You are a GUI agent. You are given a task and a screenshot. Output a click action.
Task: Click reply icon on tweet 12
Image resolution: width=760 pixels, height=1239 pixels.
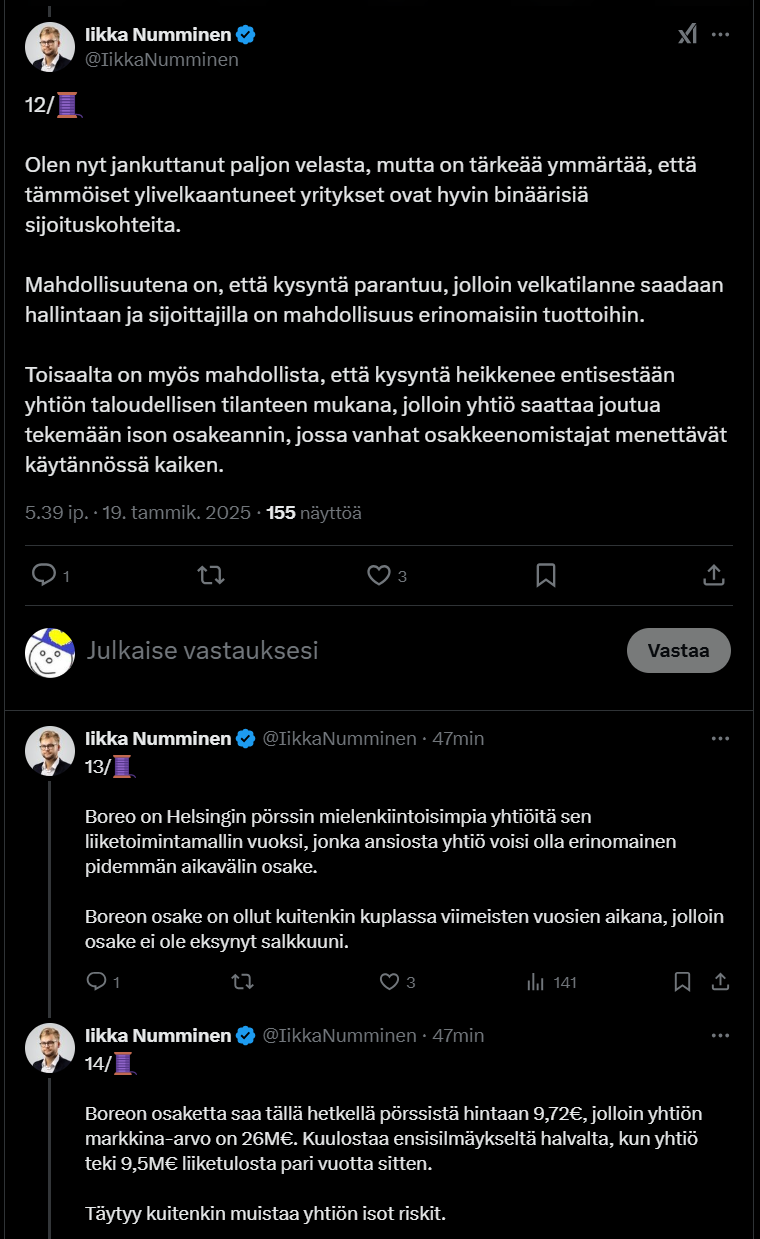click(x=44, y=575)
